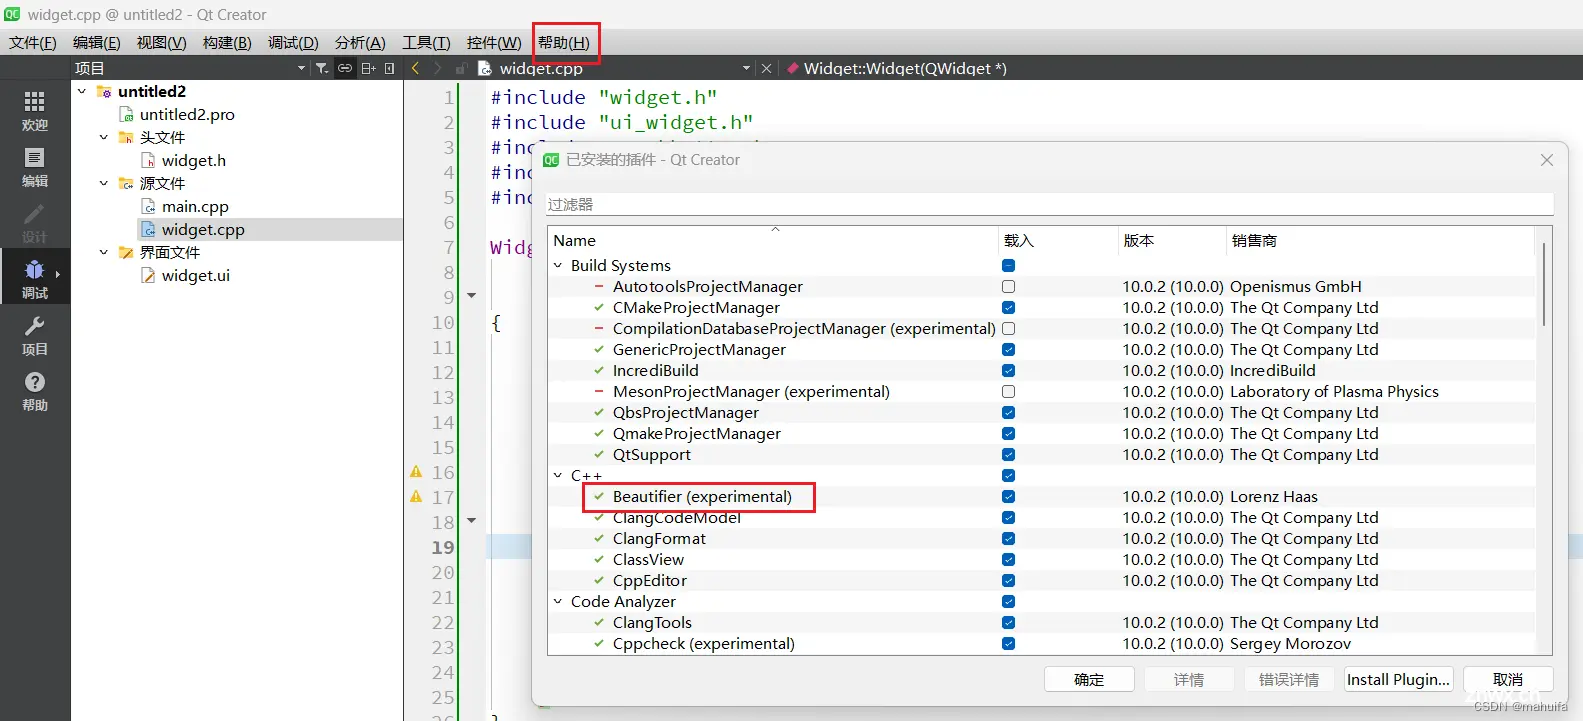Collapse the 头文件 folder
Image resolution: width=1583 pixels, height=721 pixels.
(103, 137)
